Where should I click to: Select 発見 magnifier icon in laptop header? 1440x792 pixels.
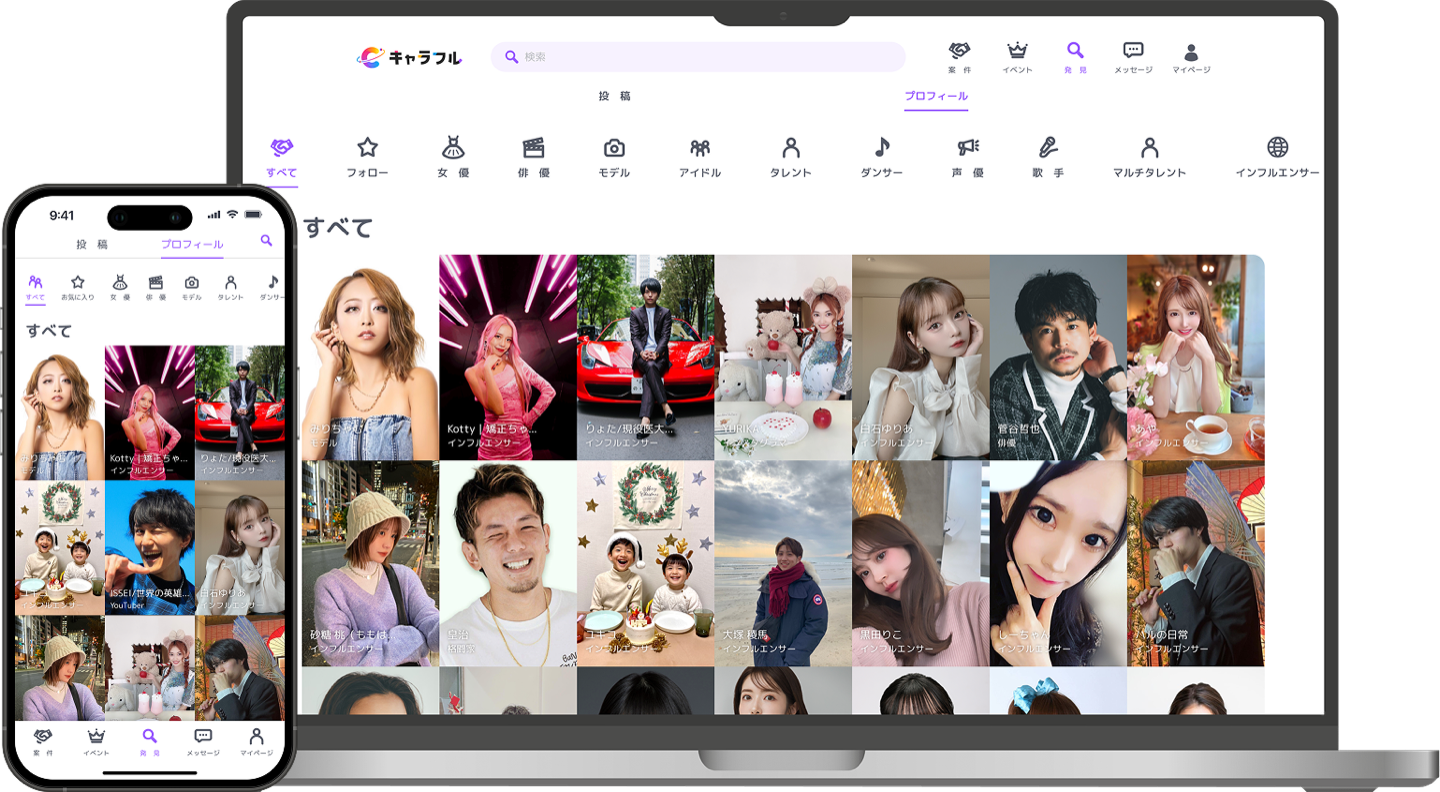pos(1075,50)
